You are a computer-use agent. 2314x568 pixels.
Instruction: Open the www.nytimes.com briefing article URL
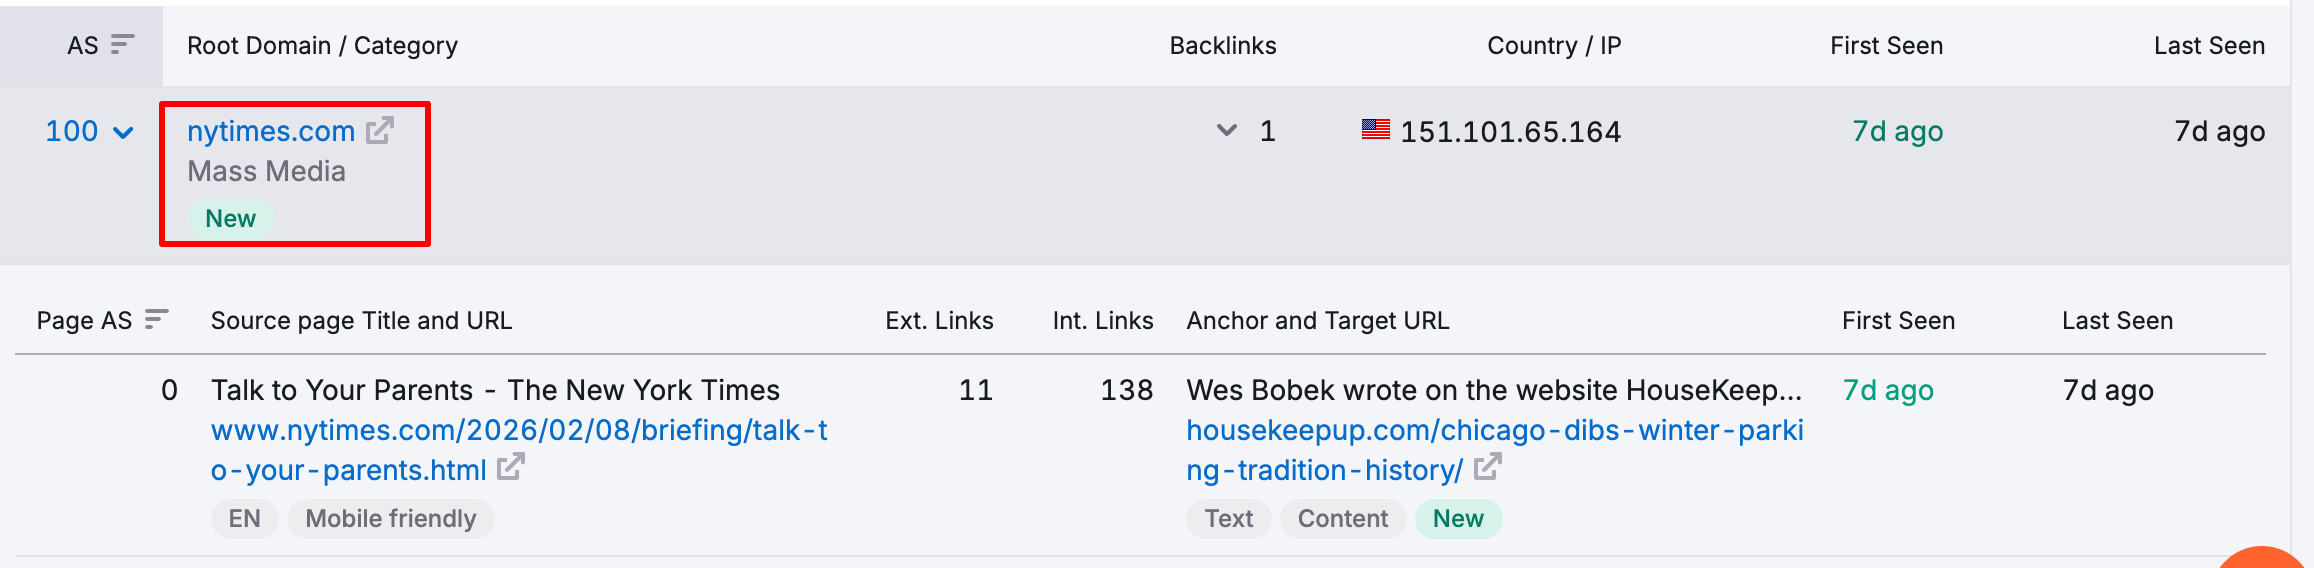coord(519,450)
